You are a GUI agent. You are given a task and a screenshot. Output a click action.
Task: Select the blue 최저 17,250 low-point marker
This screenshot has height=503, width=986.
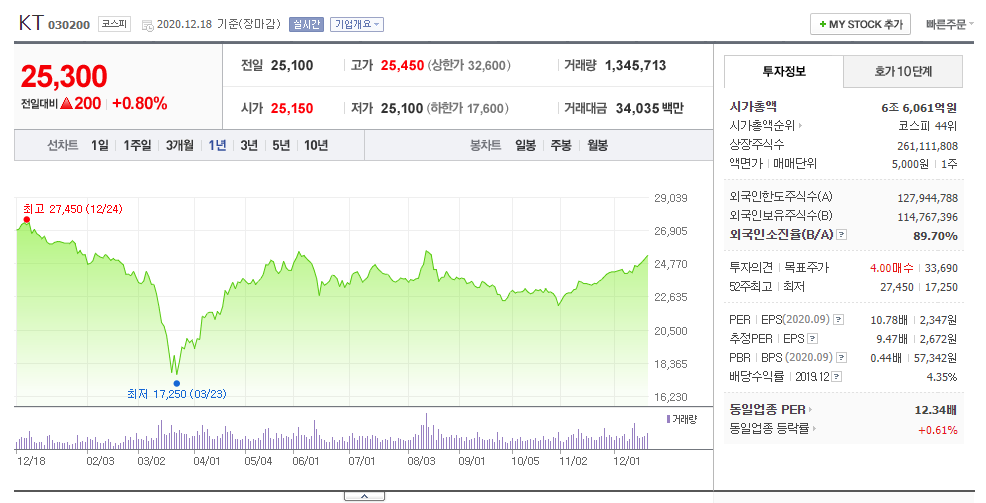(177, 383)
